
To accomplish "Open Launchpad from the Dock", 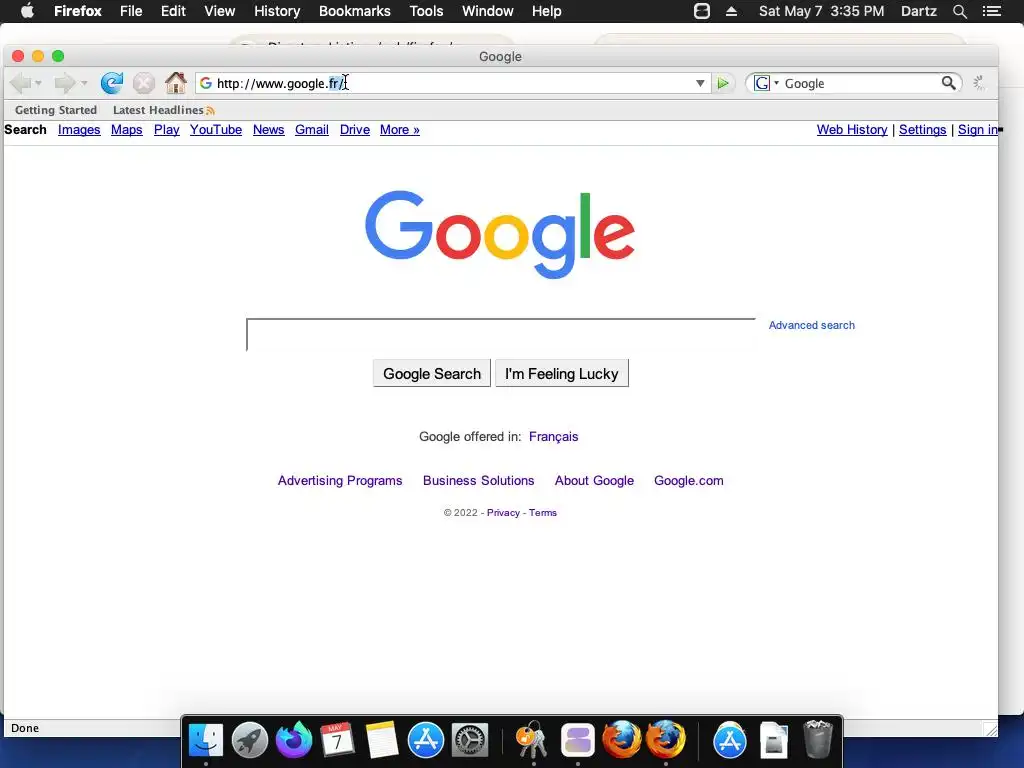I will tap(249, 740).
